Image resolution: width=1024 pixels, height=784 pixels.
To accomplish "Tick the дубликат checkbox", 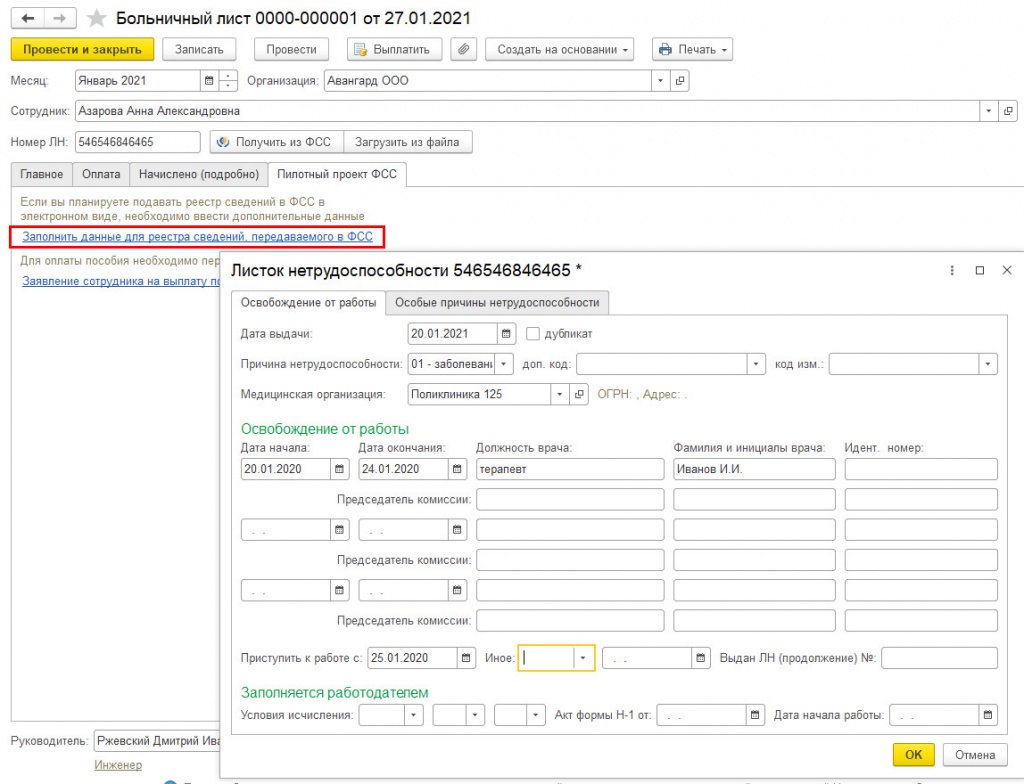I will [x=533, y=334].
